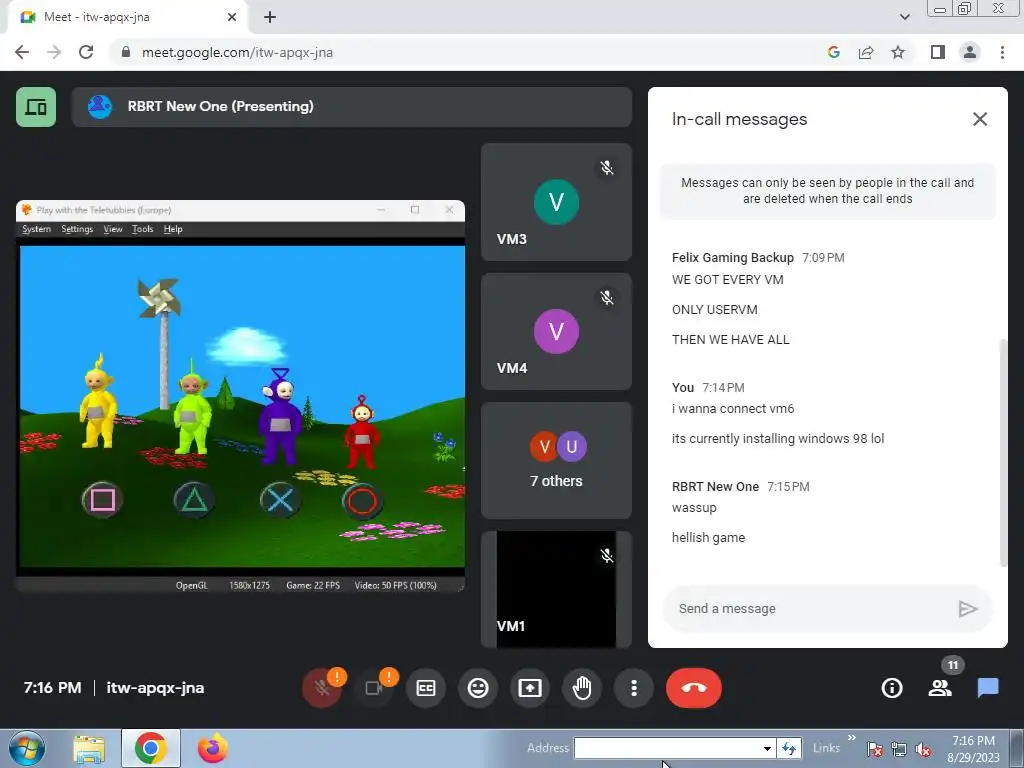Open emoji reactions button
The width and height of the screenshot is (1024, 768).
click(478, 688)
